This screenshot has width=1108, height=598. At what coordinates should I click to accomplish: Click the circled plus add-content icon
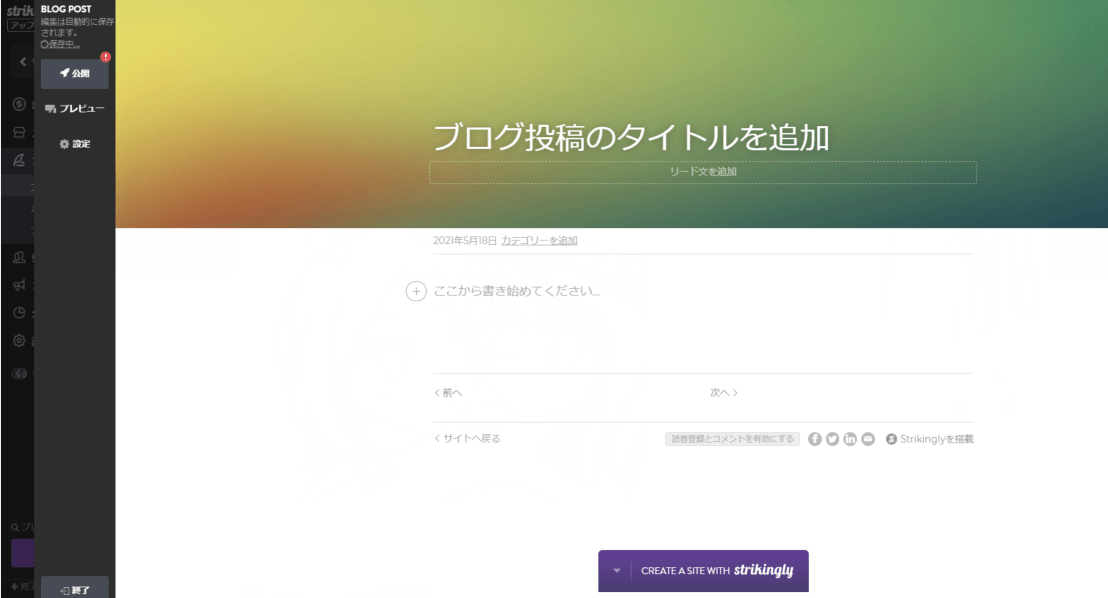coord(416,292)
